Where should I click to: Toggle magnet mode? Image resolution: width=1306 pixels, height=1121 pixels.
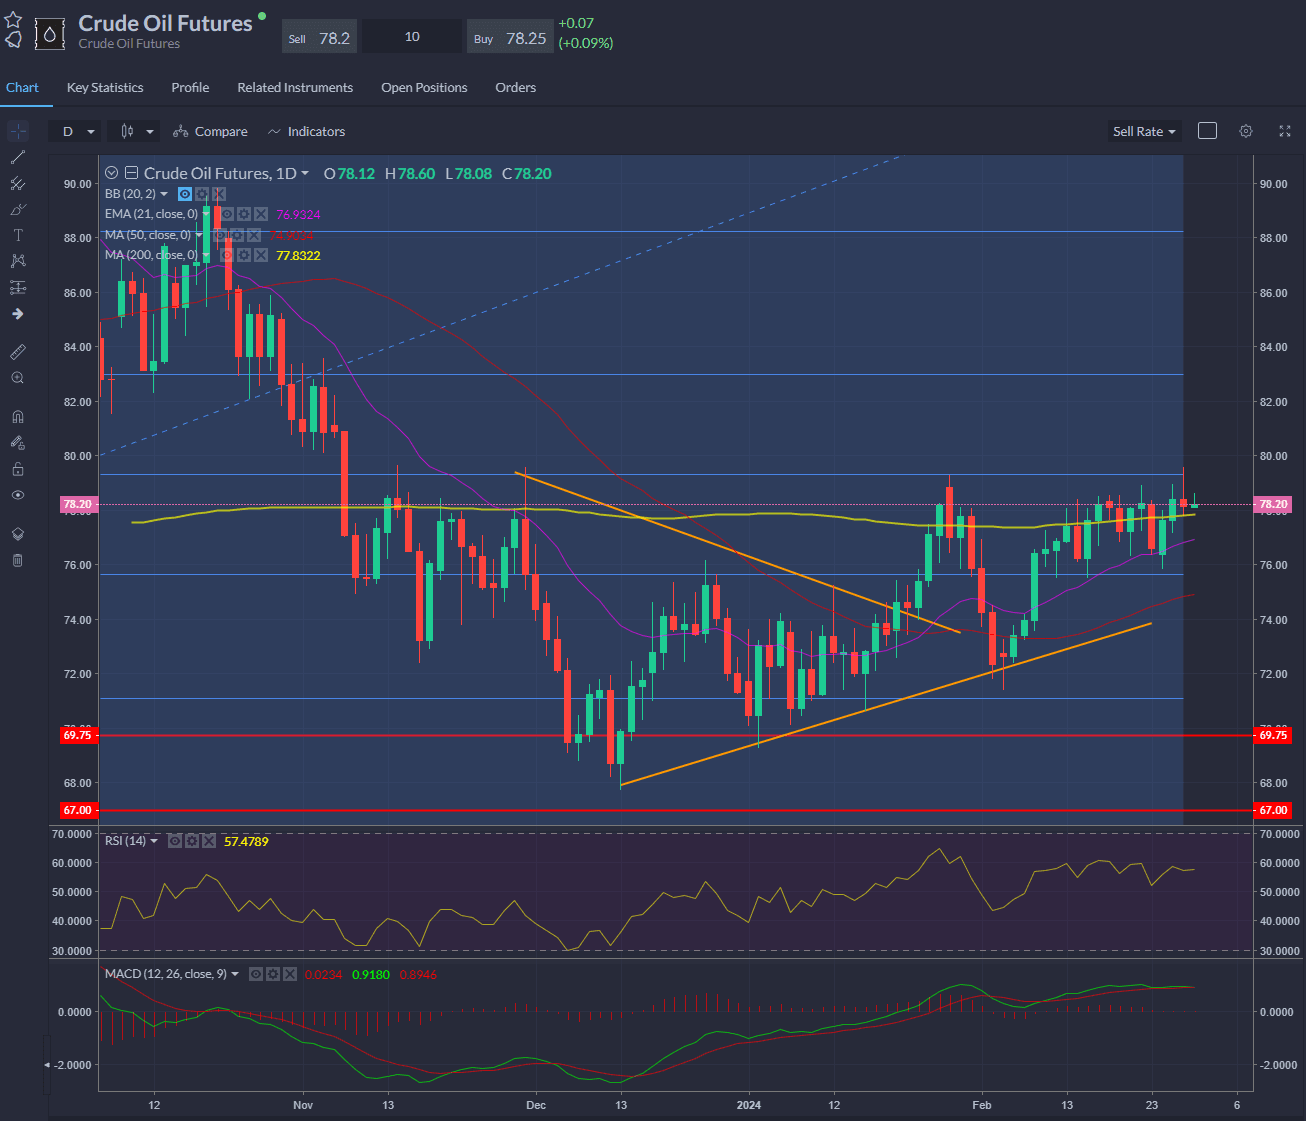(18, 417)
